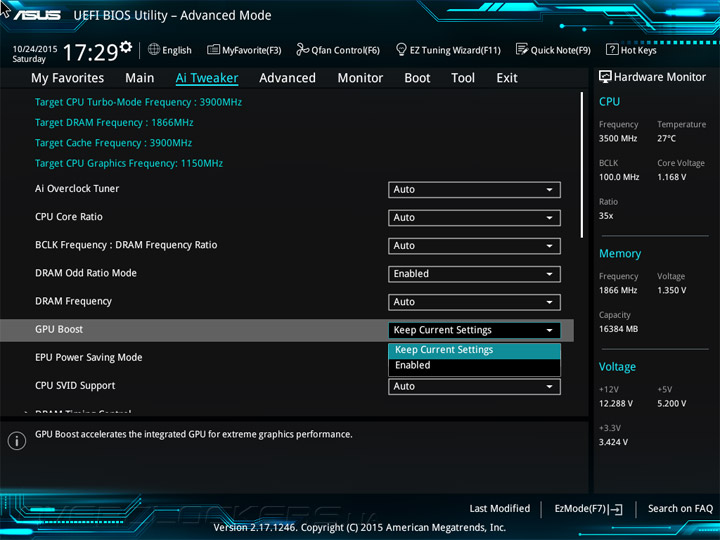Select the Exit tab

(x=506, y=78)
